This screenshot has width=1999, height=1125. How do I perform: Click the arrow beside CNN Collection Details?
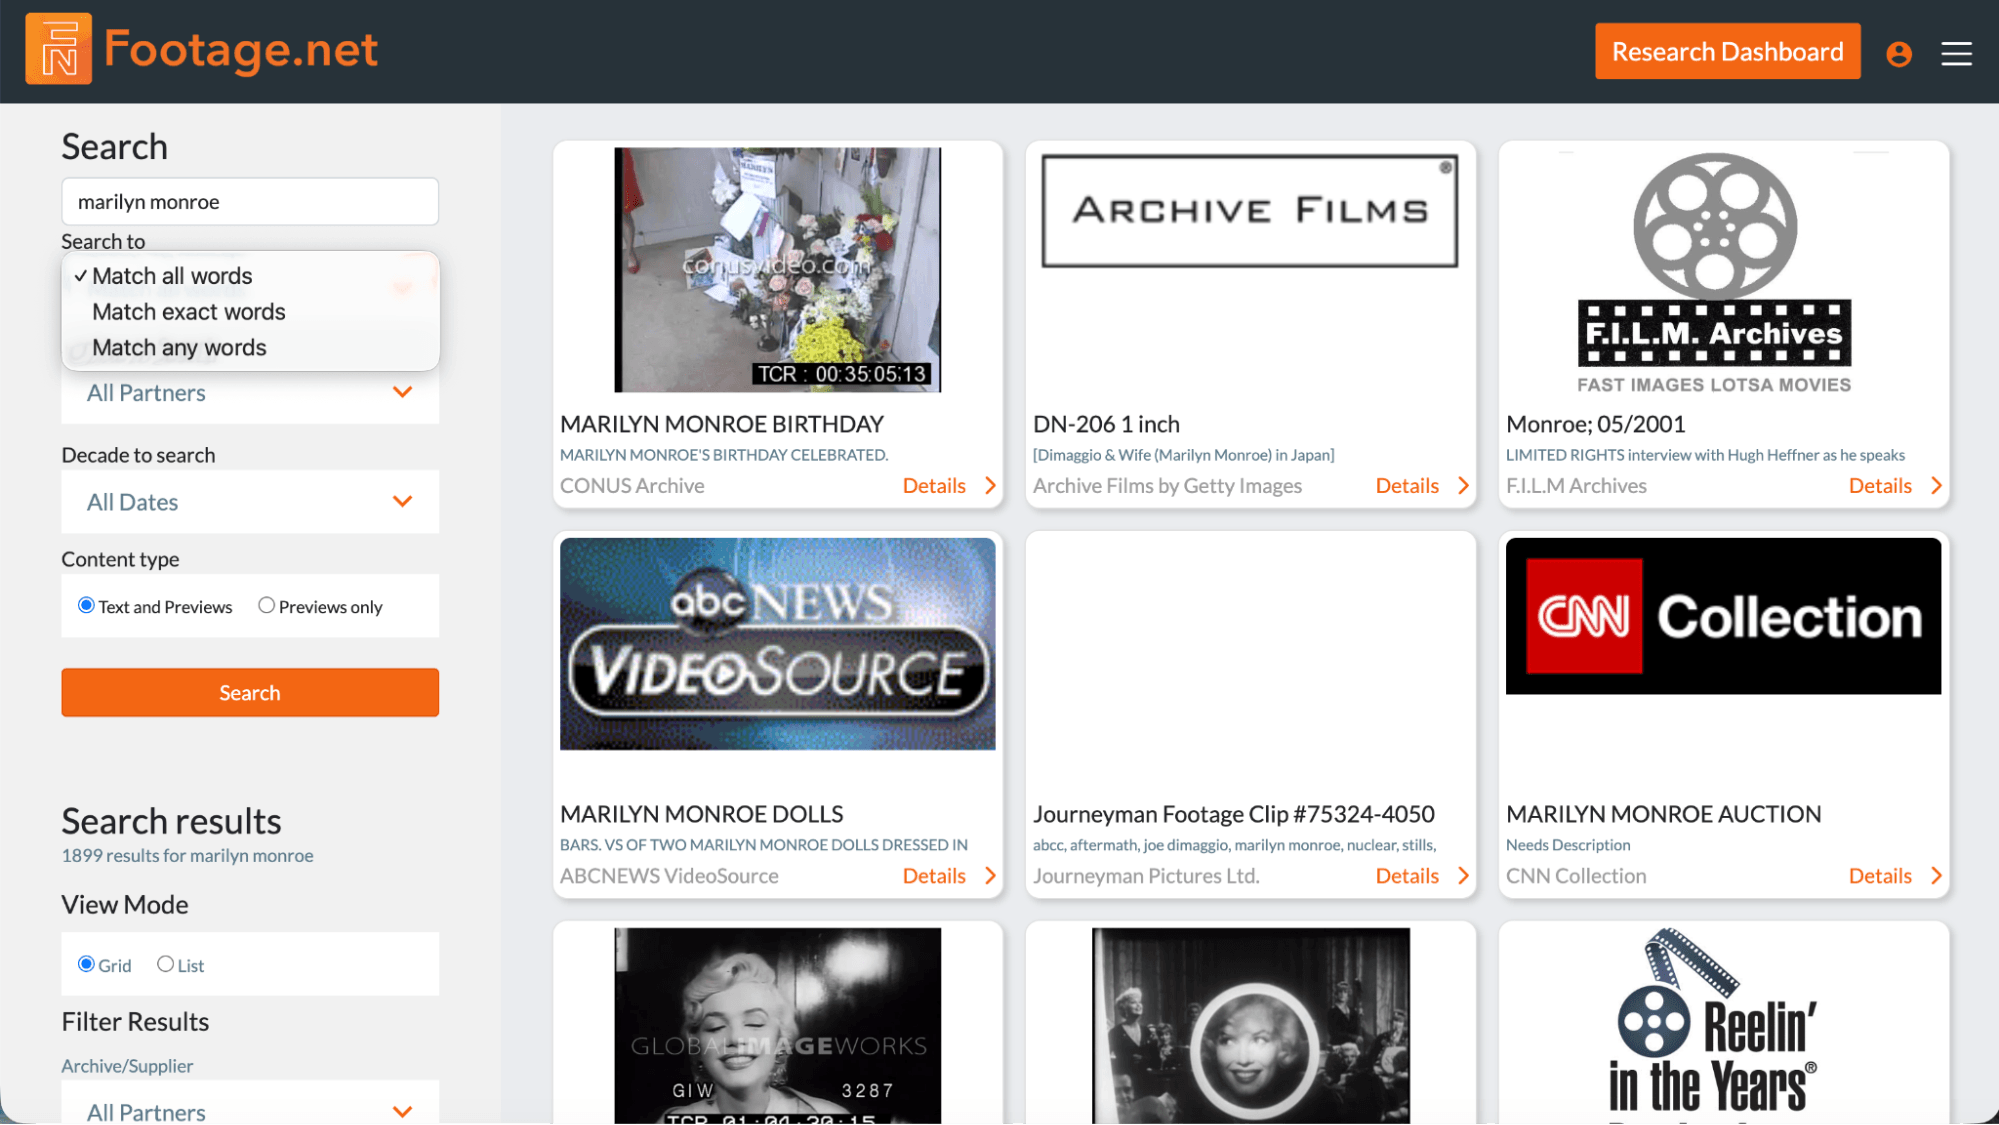click(x=1936, y=876)
